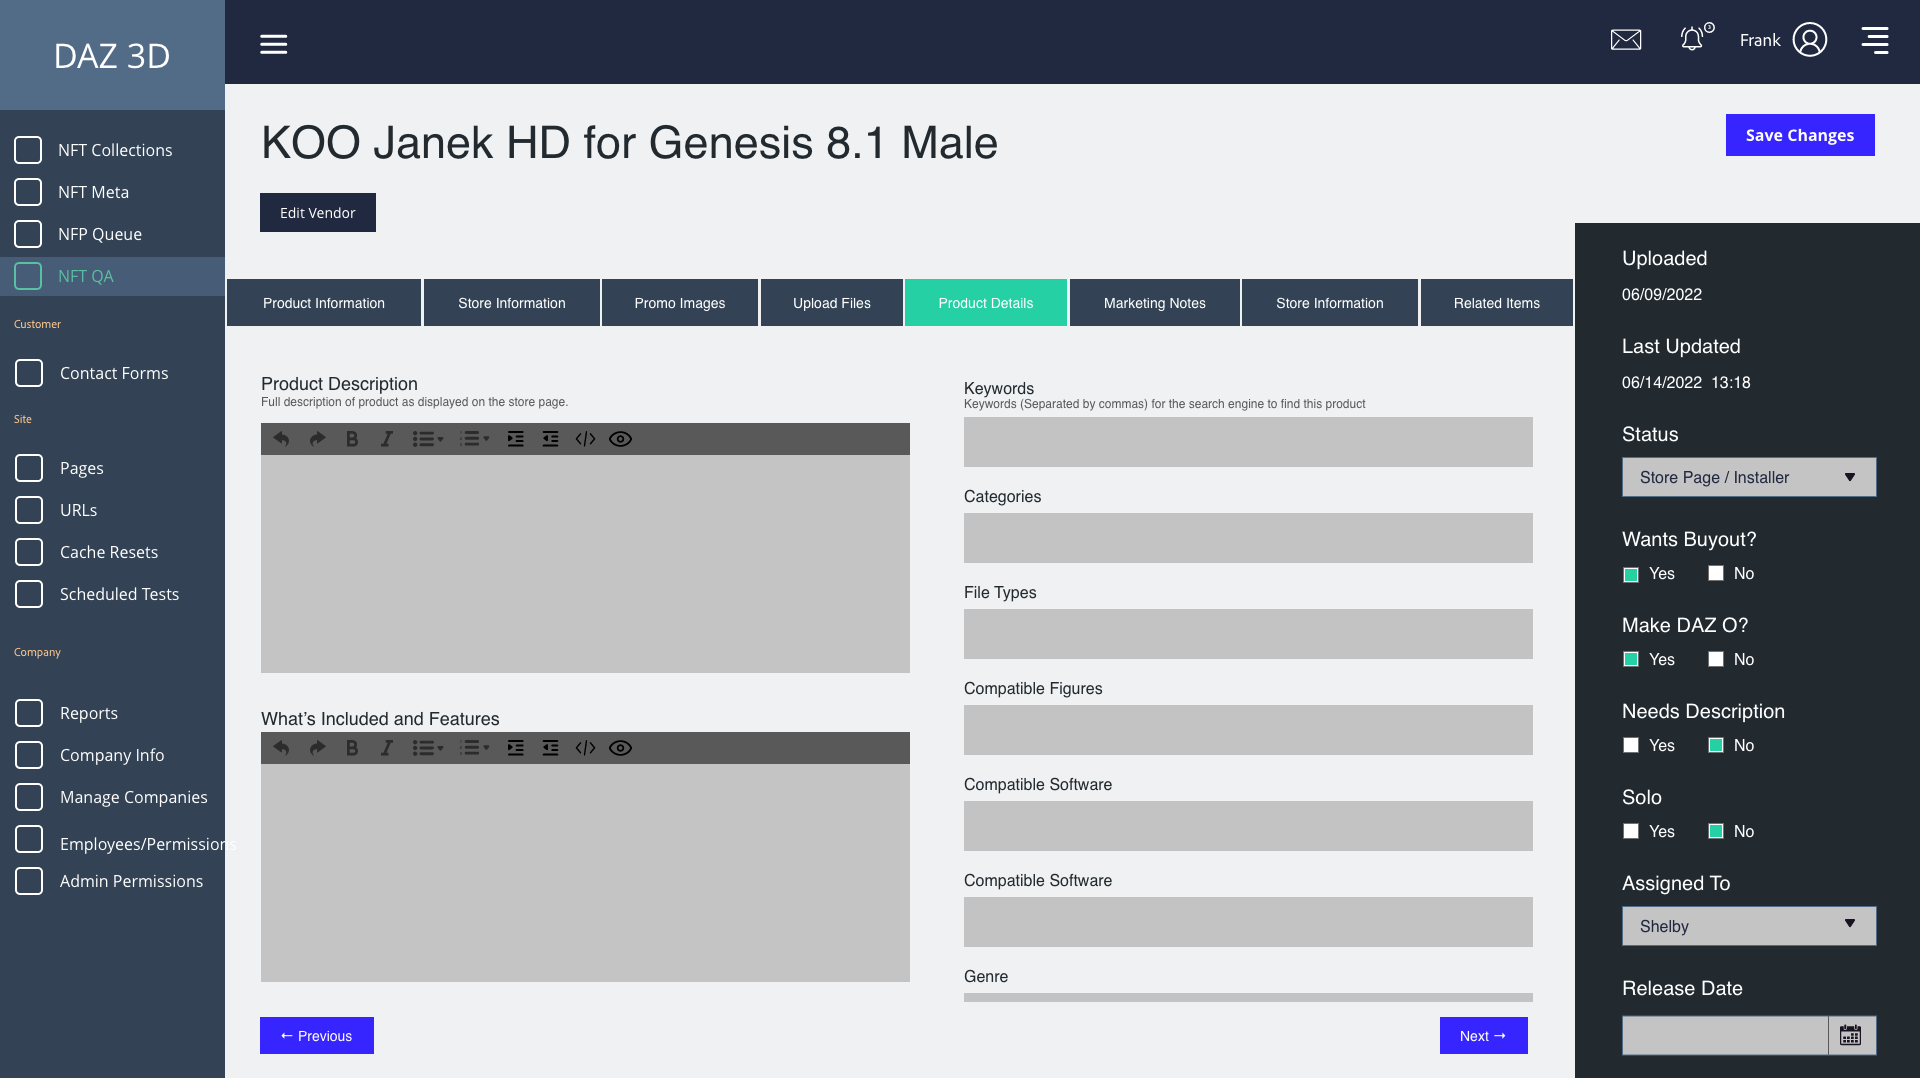Click Save Changes button
Image resolution: width=1920 pixels, height=1078 pixels.
pyautogui.click(x=1800, y=135)
